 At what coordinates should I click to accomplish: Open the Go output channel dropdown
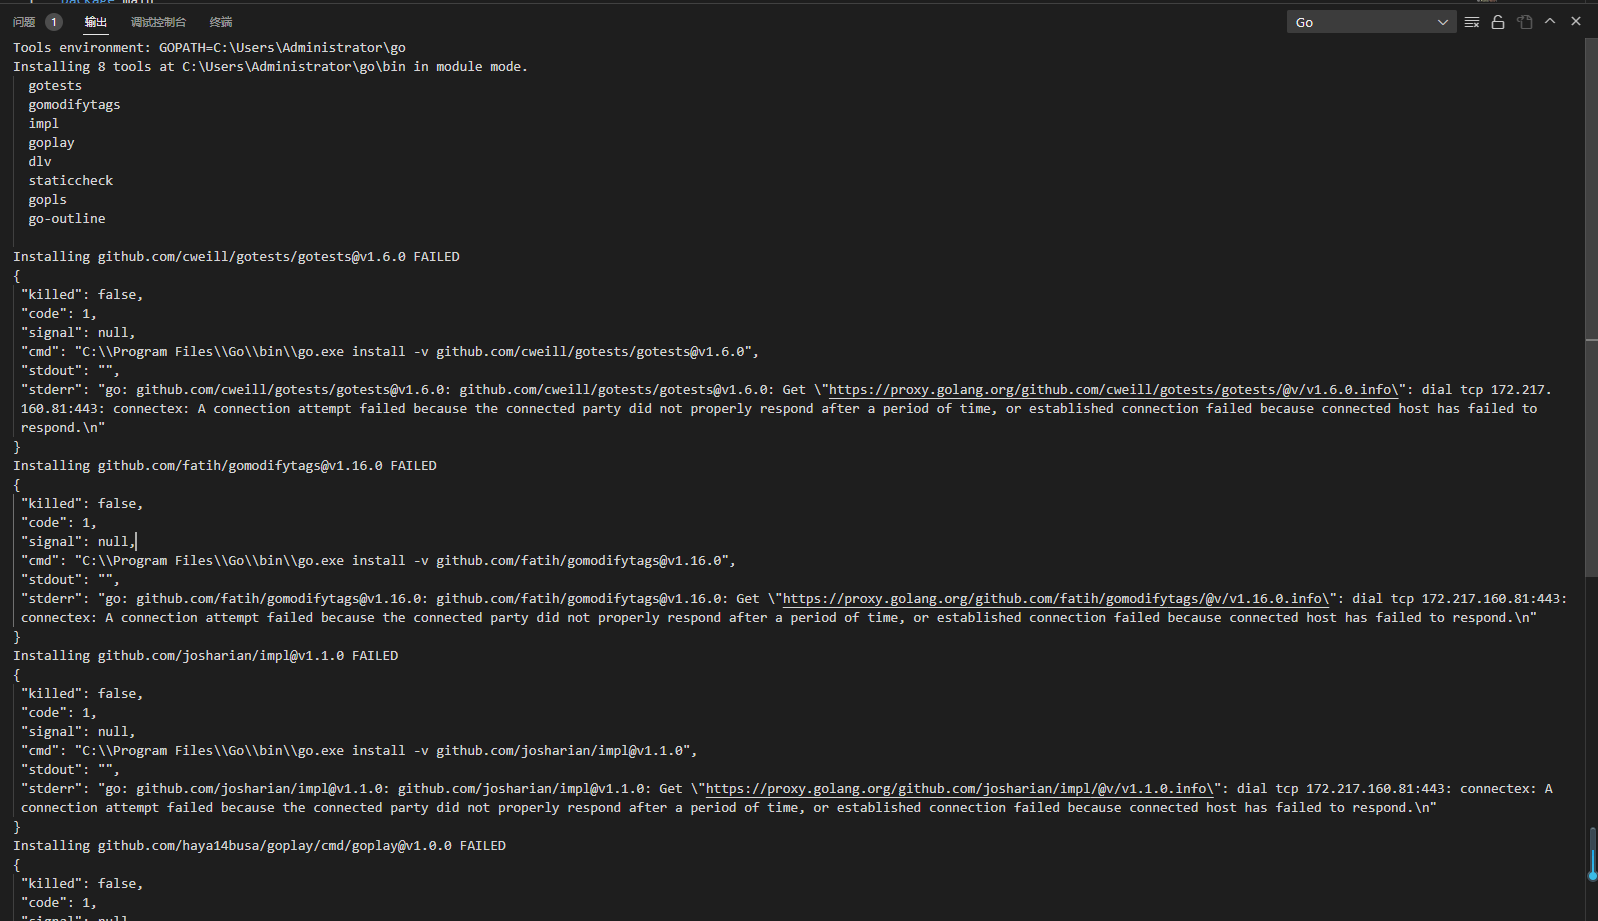[1371, 22]
